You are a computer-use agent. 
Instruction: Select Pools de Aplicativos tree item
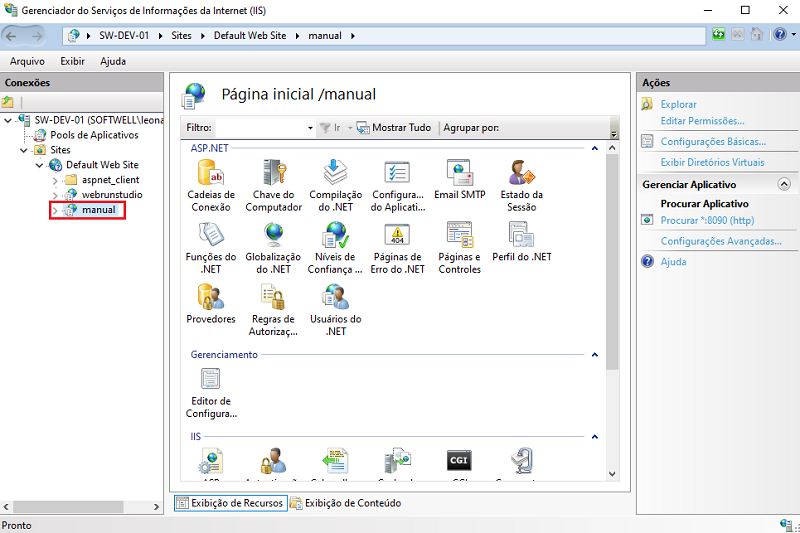click(x=94, y=135)
